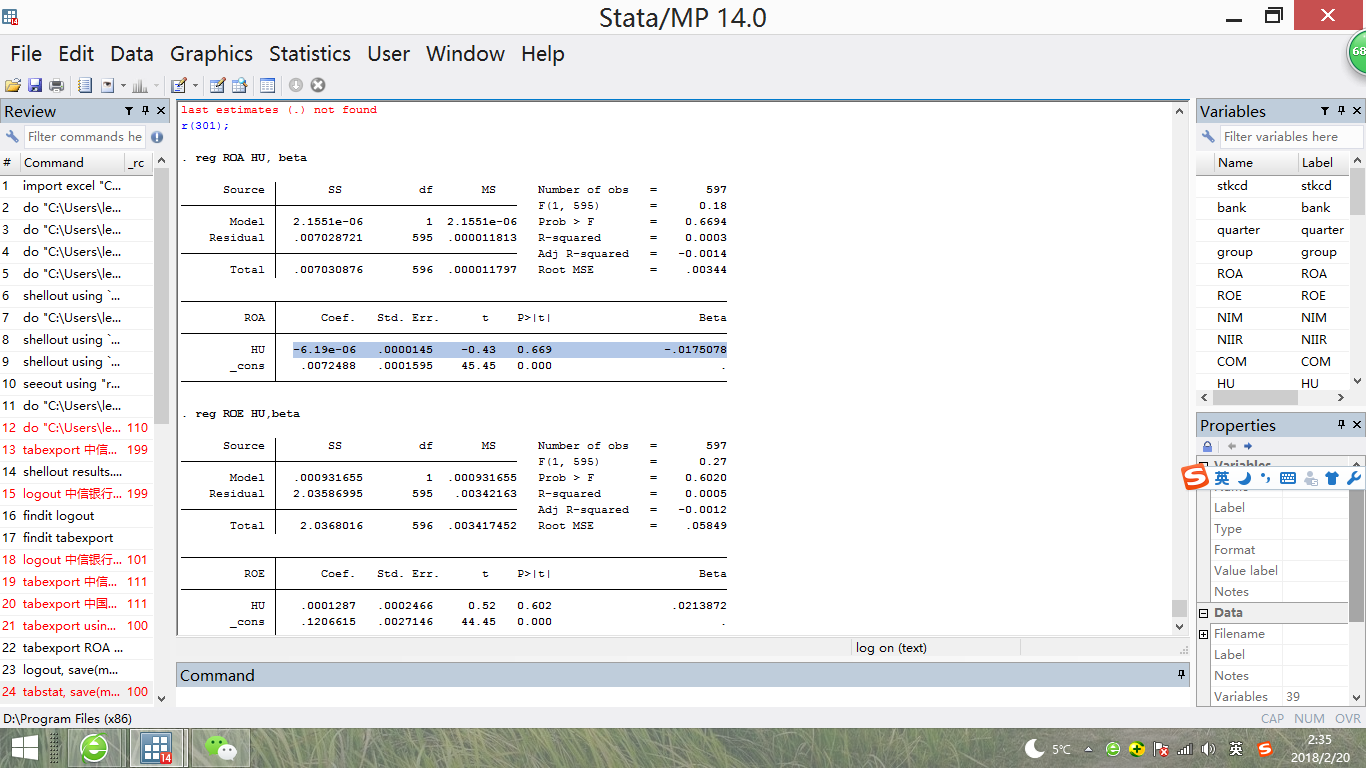Open the Data Editor (Edit) icon
The image size is (1366, 768).
coord(216,86)
